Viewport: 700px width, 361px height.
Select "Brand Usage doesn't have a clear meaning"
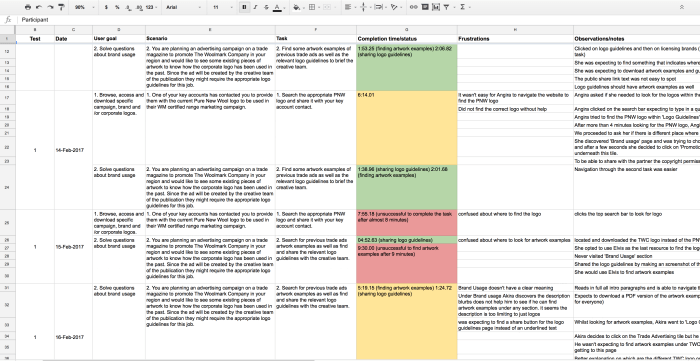click(x=515, y=288)
